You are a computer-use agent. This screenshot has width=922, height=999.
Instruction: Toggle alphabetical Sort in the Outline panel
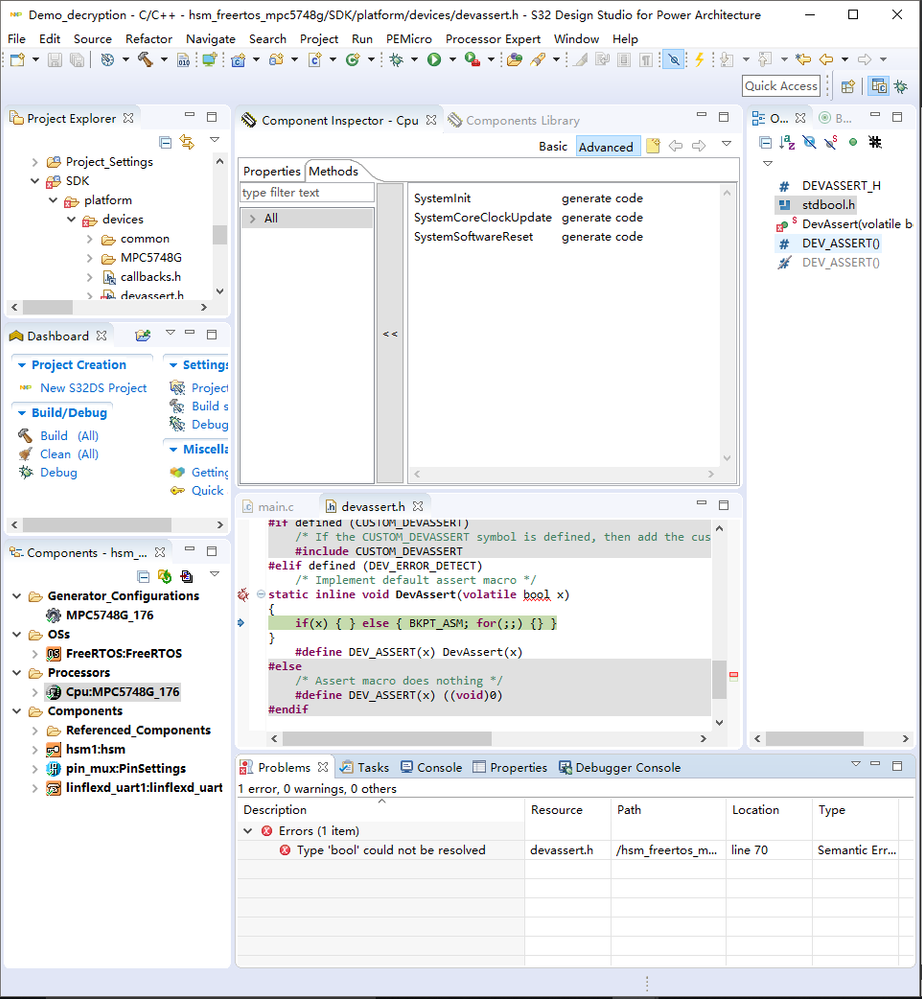click(x=787, y=142)
